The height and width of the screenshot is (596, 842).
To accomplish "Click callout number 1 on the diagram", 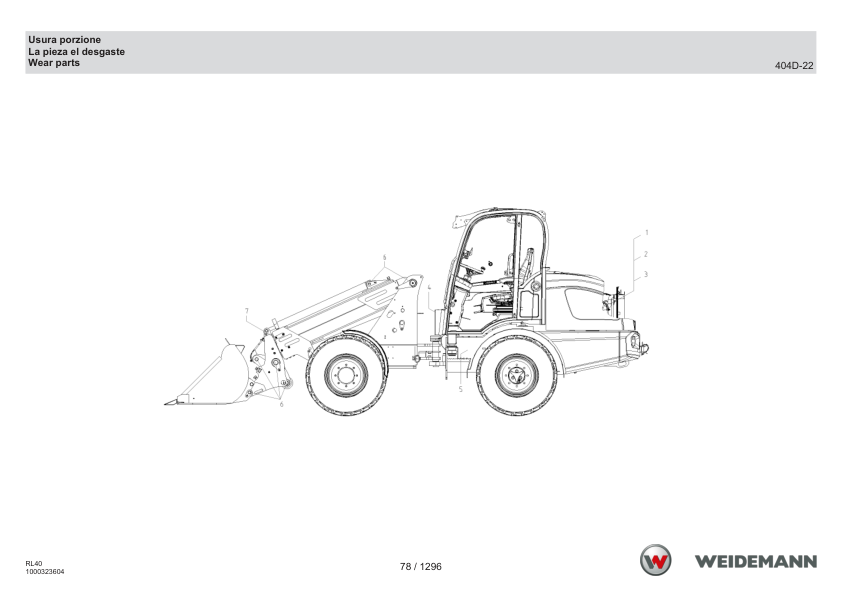I will click(647, 233).
